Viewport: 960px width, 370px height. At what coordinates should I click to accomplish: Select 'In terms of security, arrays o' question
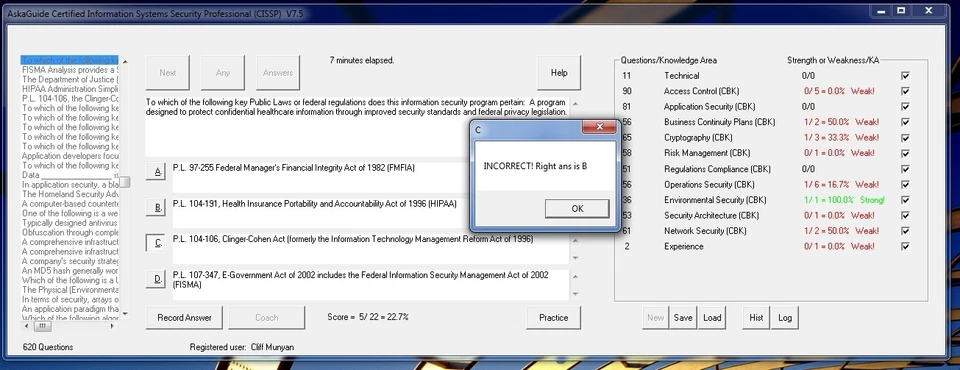tap(70, 299)
